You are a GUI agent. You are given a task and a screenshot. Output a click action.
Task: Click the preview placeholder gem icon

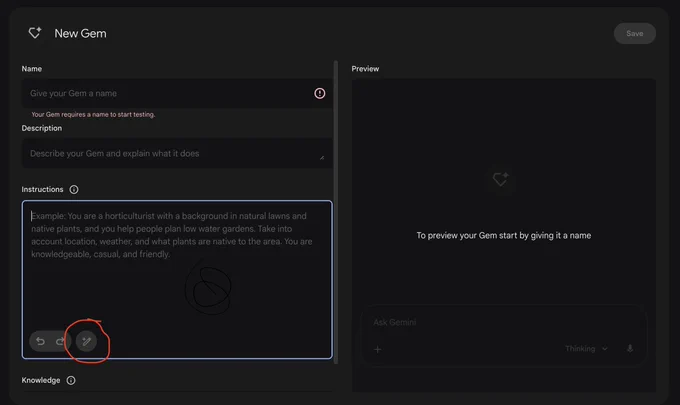click(x=500, y=179)
